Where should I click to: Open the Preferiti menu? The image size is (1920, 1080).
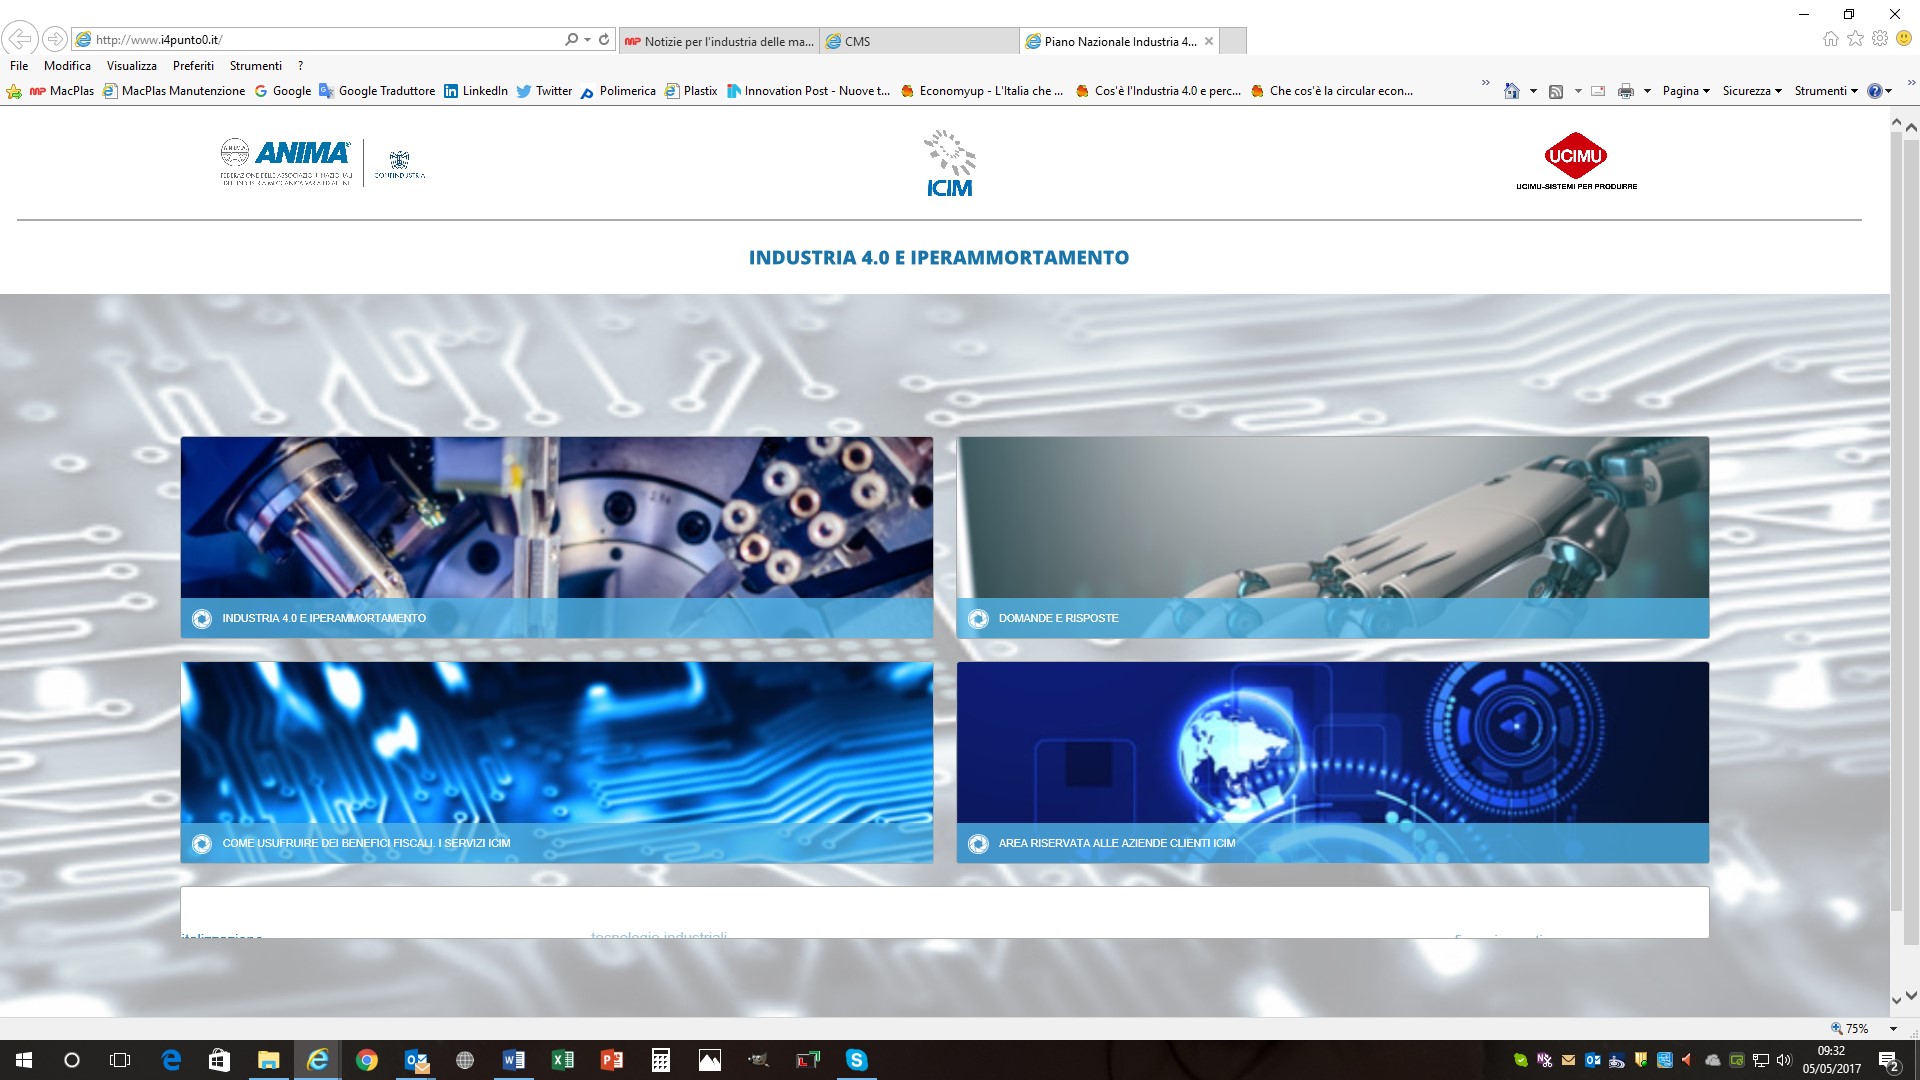point(193,66)
